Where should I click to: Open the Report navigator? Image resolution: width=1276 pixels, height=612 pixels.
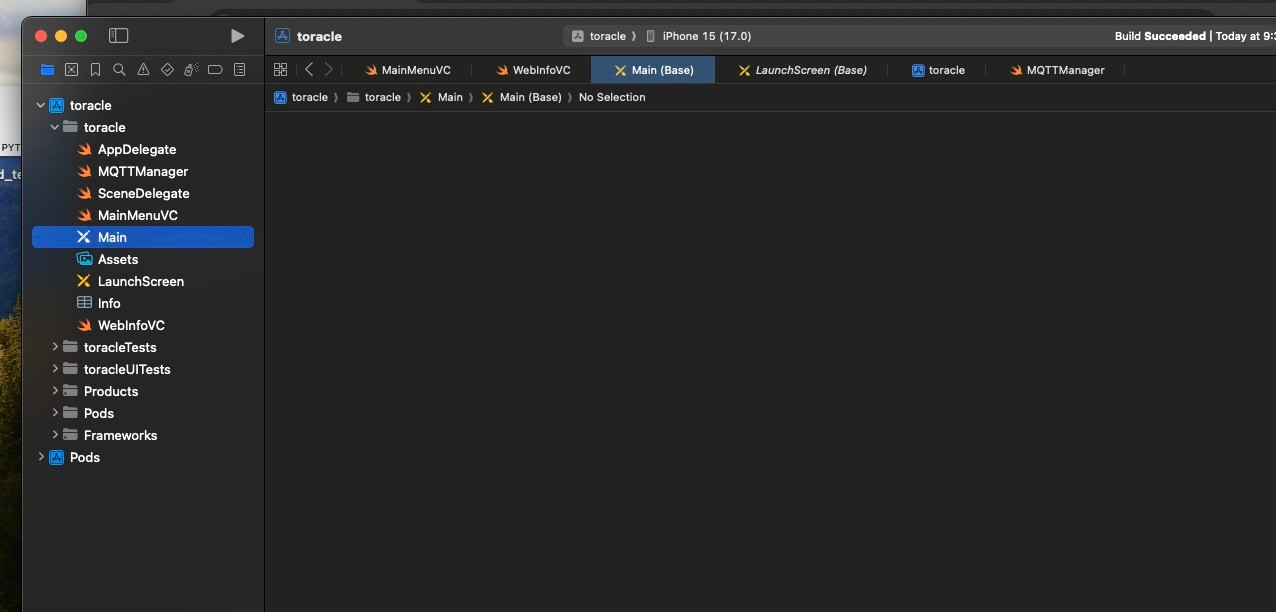(x=239, y=70)
